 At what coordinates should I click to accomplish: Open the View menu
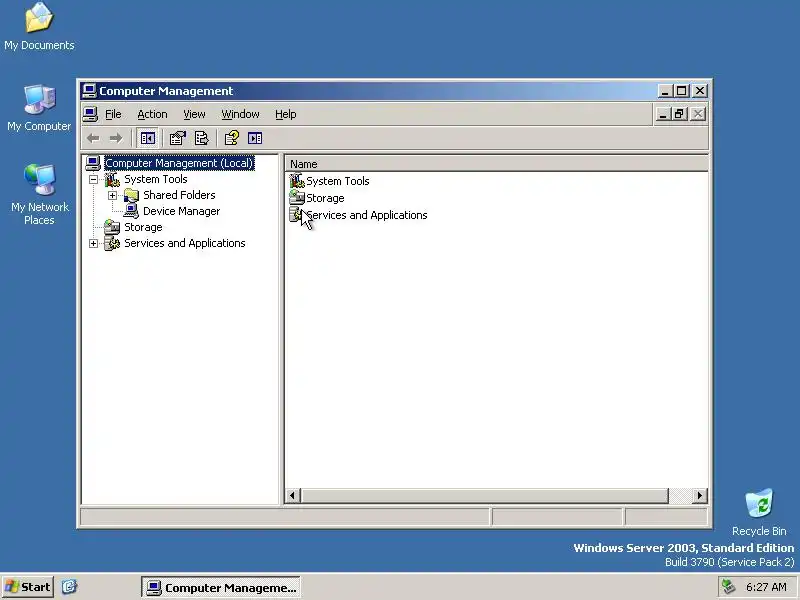(x=194, y=114)
